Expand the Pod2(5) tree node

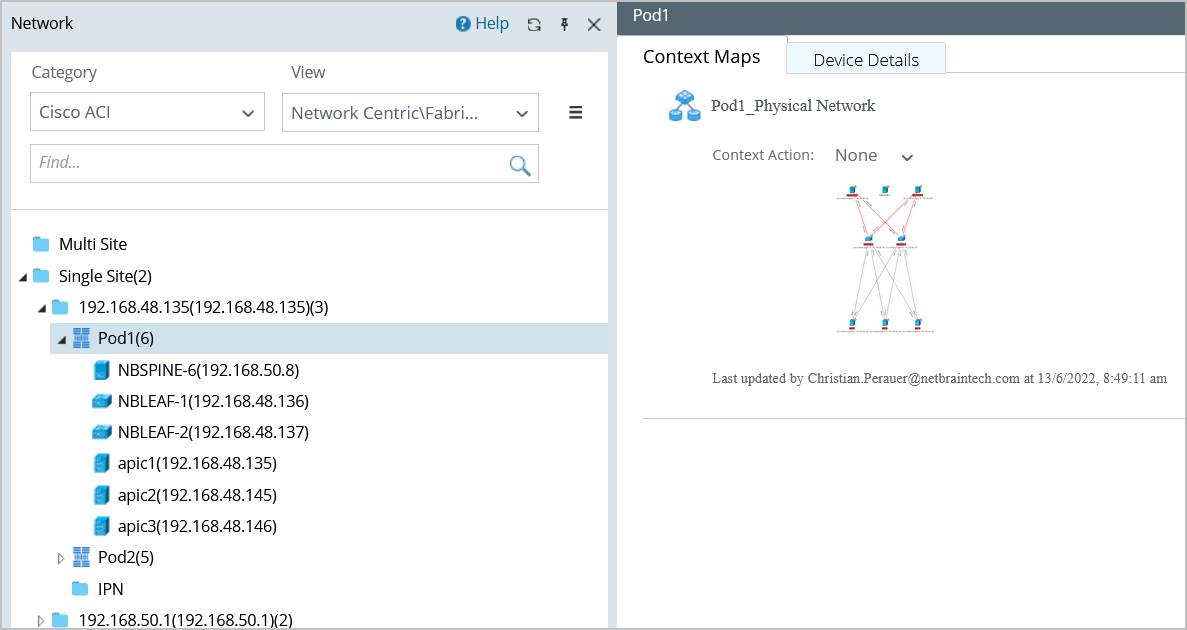click(x=61, y=558)
